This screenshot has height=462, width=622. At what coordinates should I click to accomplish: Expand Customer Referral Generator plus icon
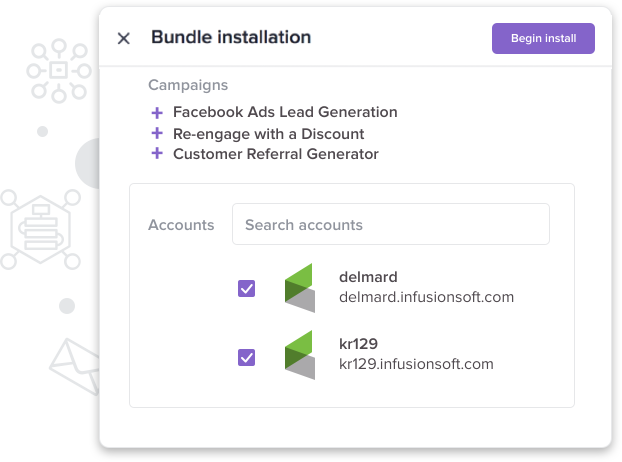pyautogui.click(x=157, y=153)
